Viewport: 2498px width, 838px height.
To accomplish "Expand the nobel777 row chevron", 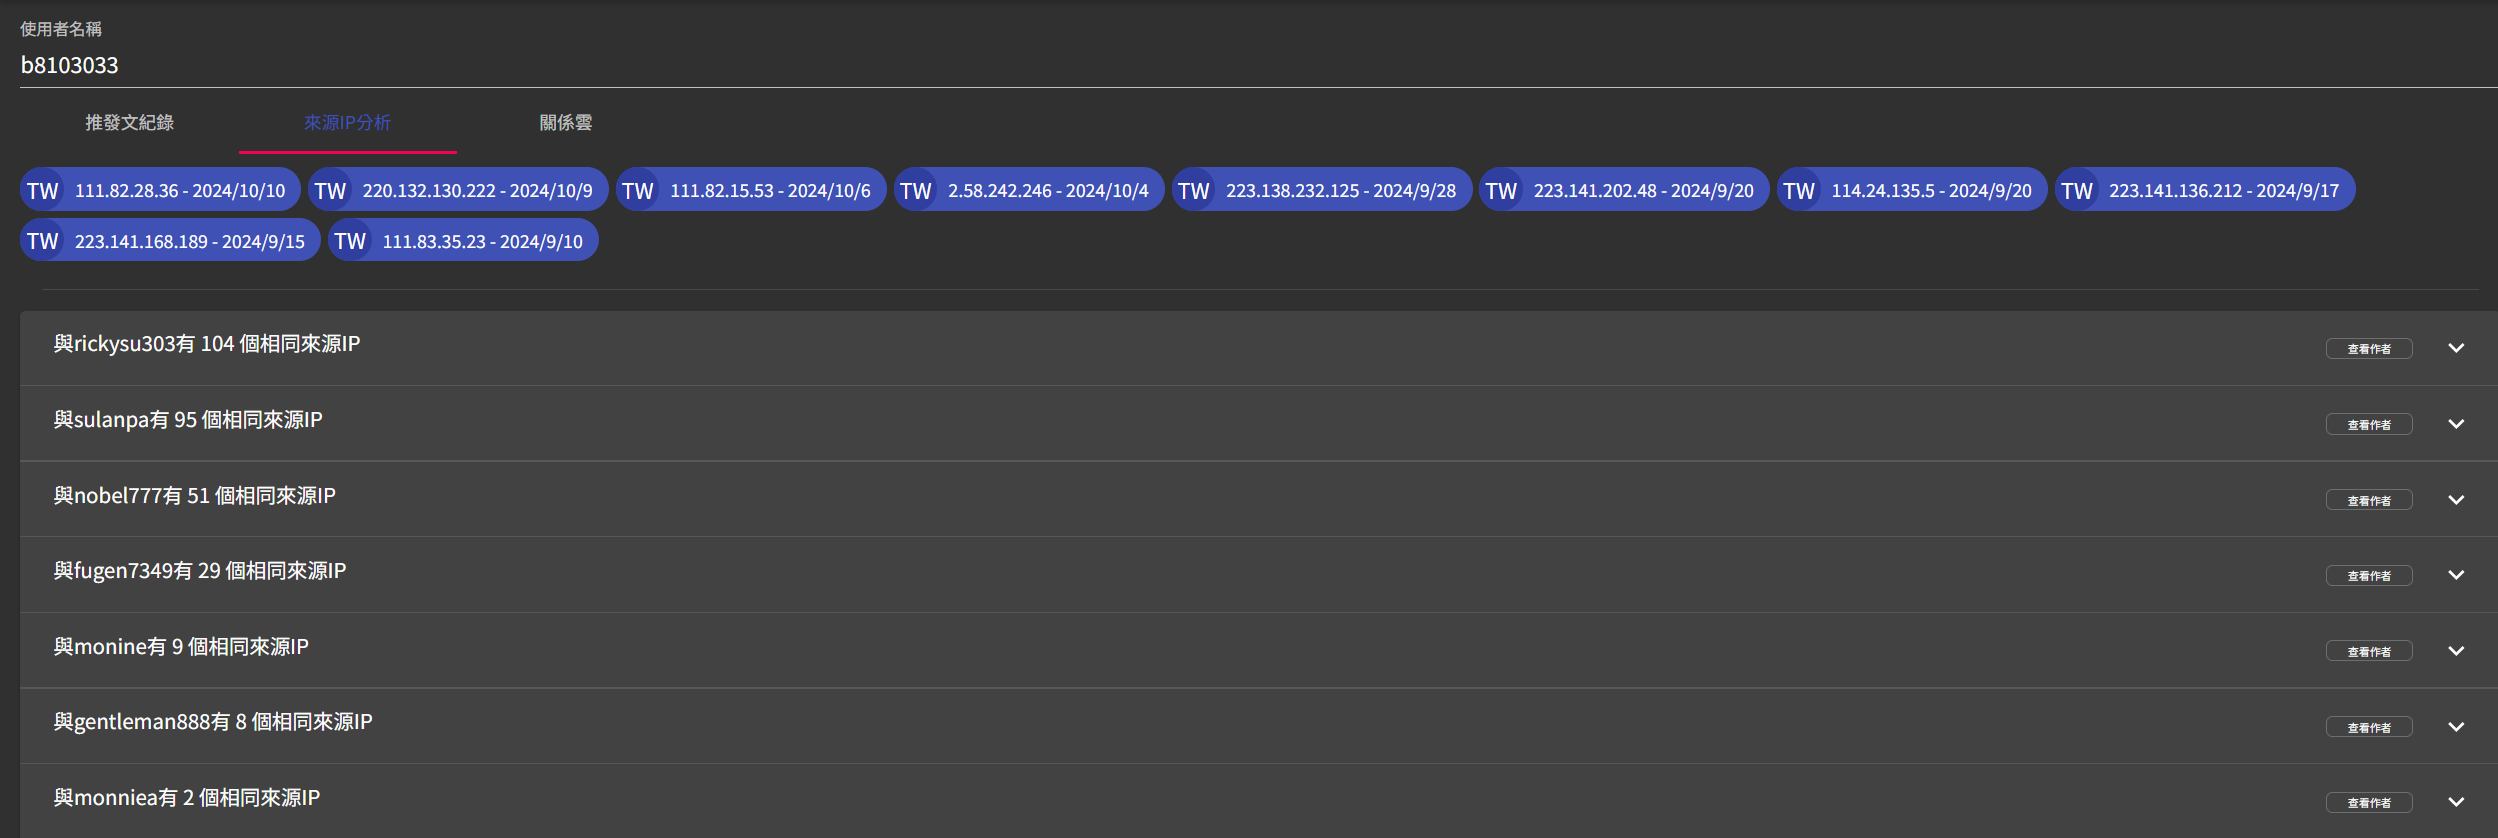I will pos(2456,500).
